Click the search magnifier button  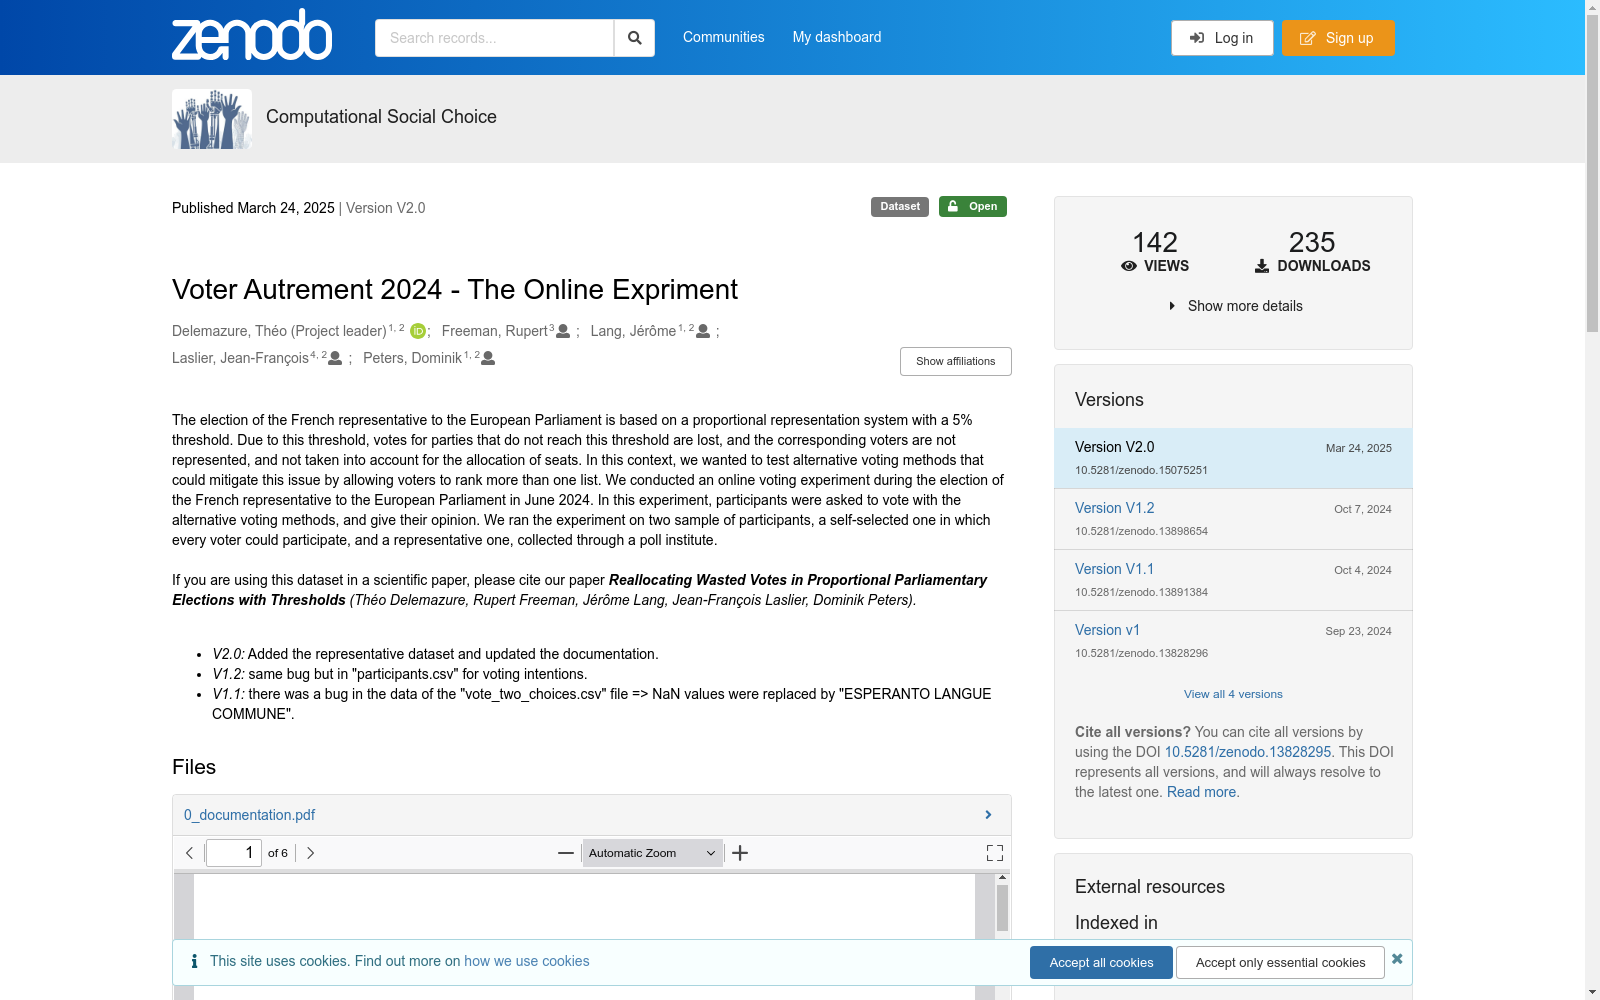coord(634,38)
